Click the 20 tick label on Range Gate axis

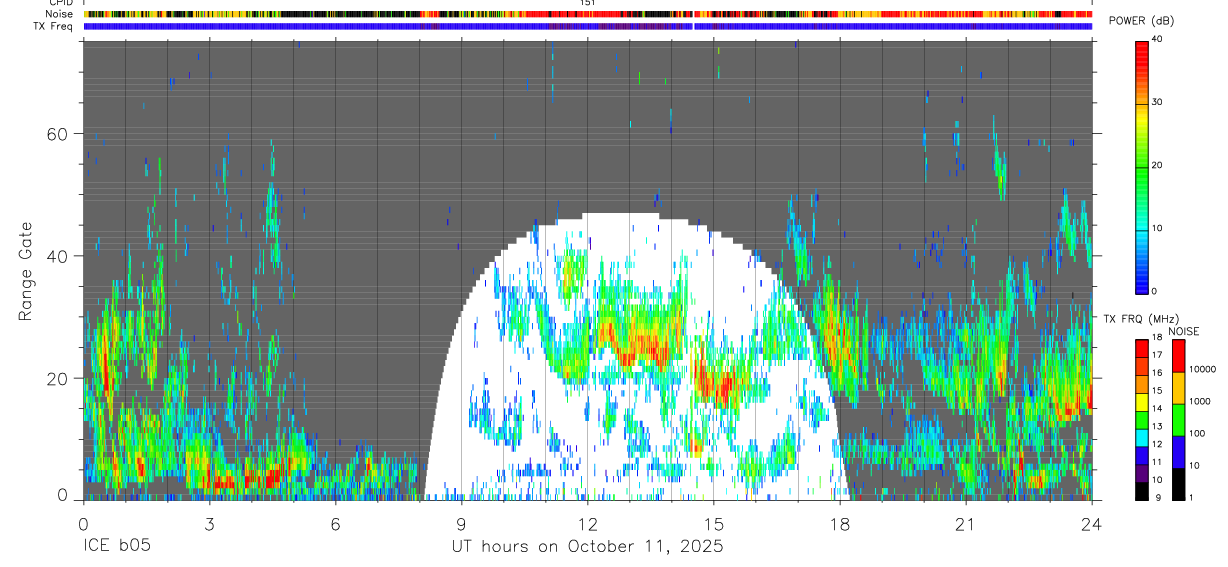coord(58,378)
